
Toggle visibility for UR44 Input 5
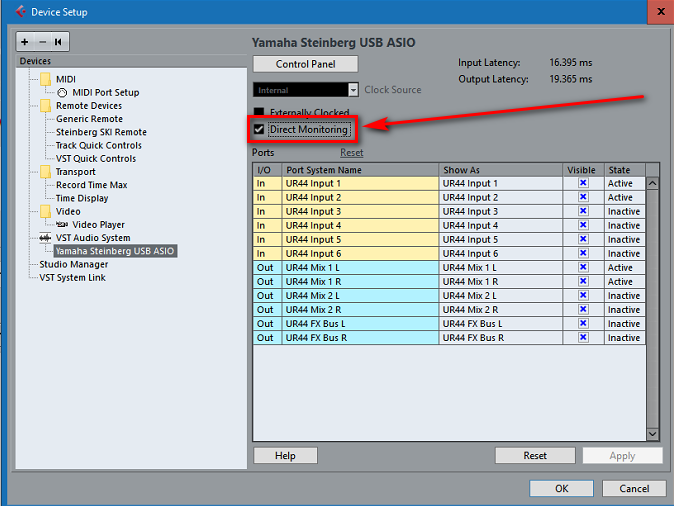click(583, 239)
